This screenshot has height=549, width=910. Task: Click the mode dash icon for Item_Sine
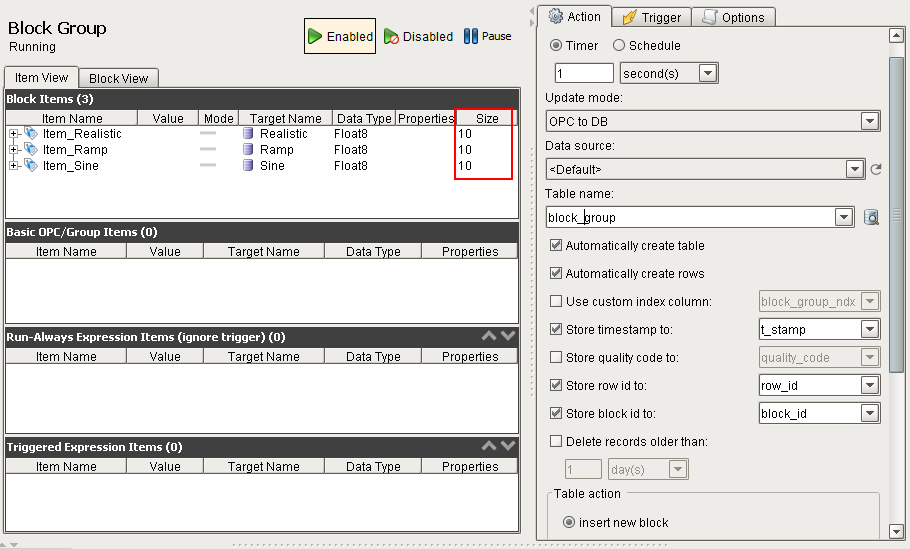pos(208,166)
